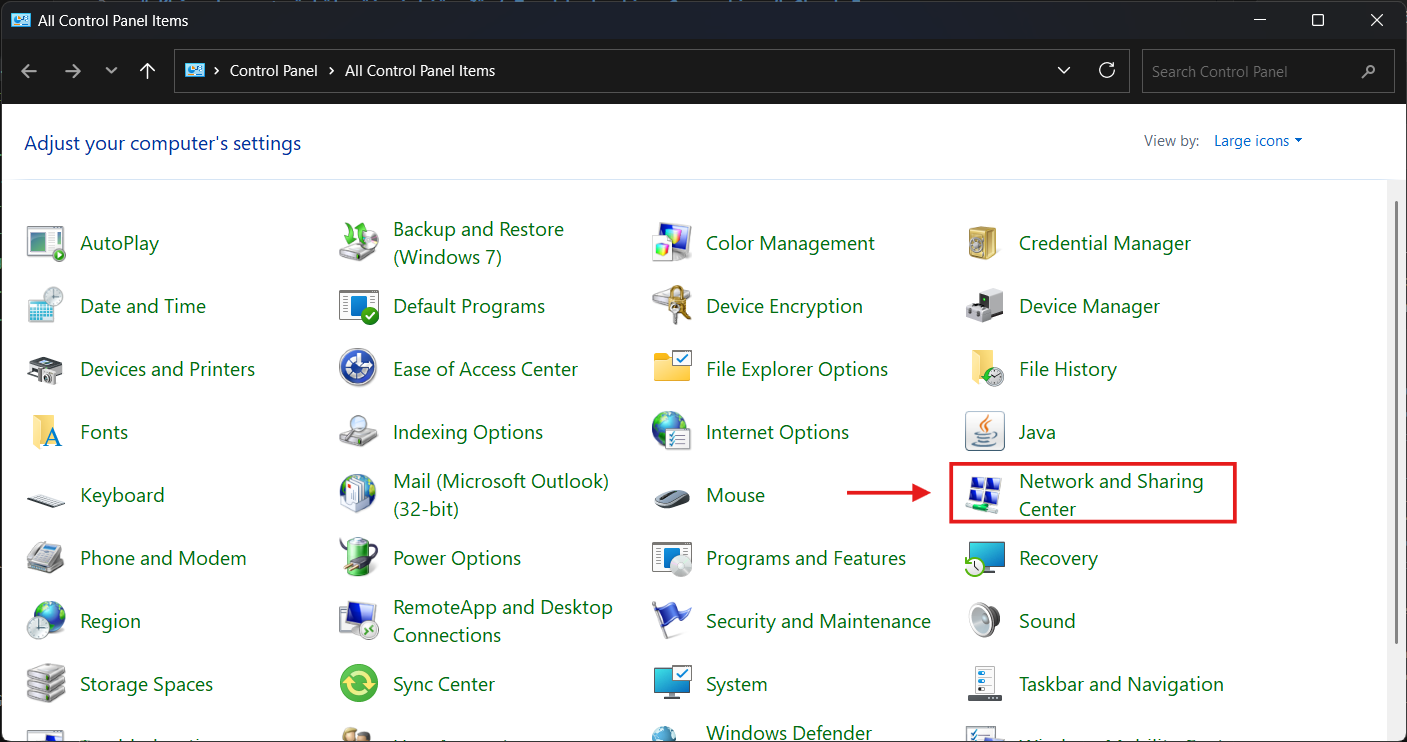The height and width of the screenshot is (742, 1407).
Task: Open the Programs and Features link
Action: 806,558
